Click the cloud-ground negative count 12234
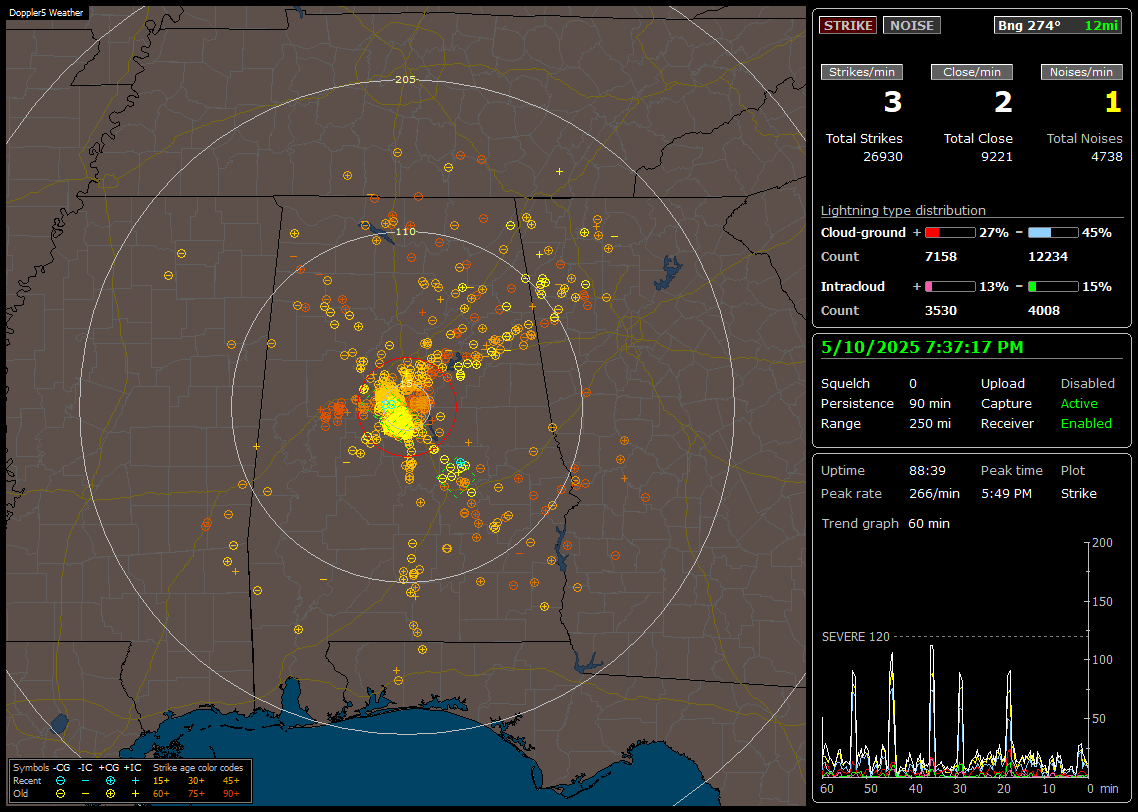 (x=1048, y=257)
